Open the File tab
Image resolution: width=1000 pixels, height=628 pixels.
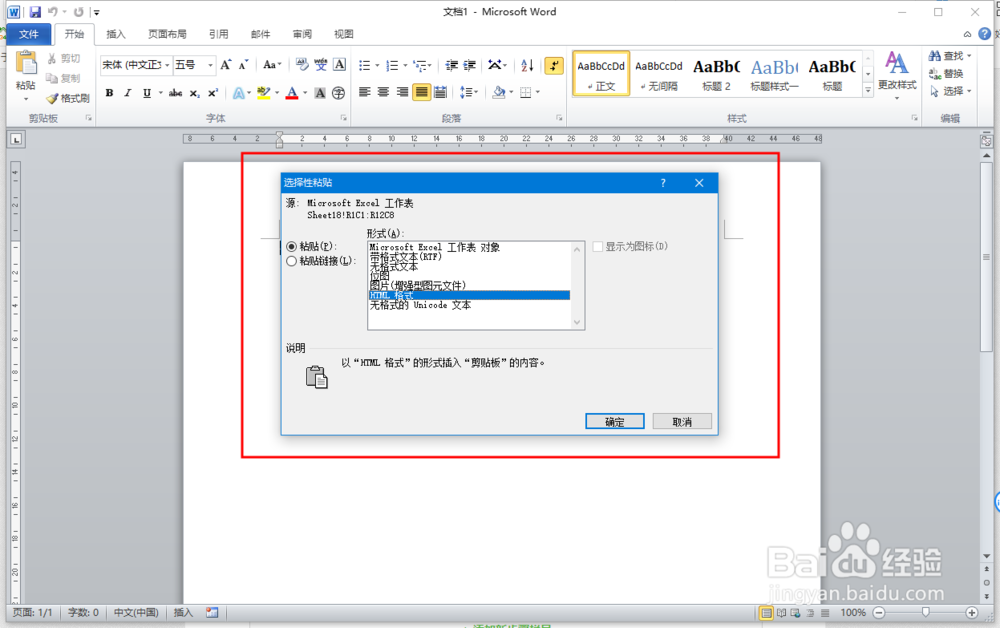pos(29,34)
